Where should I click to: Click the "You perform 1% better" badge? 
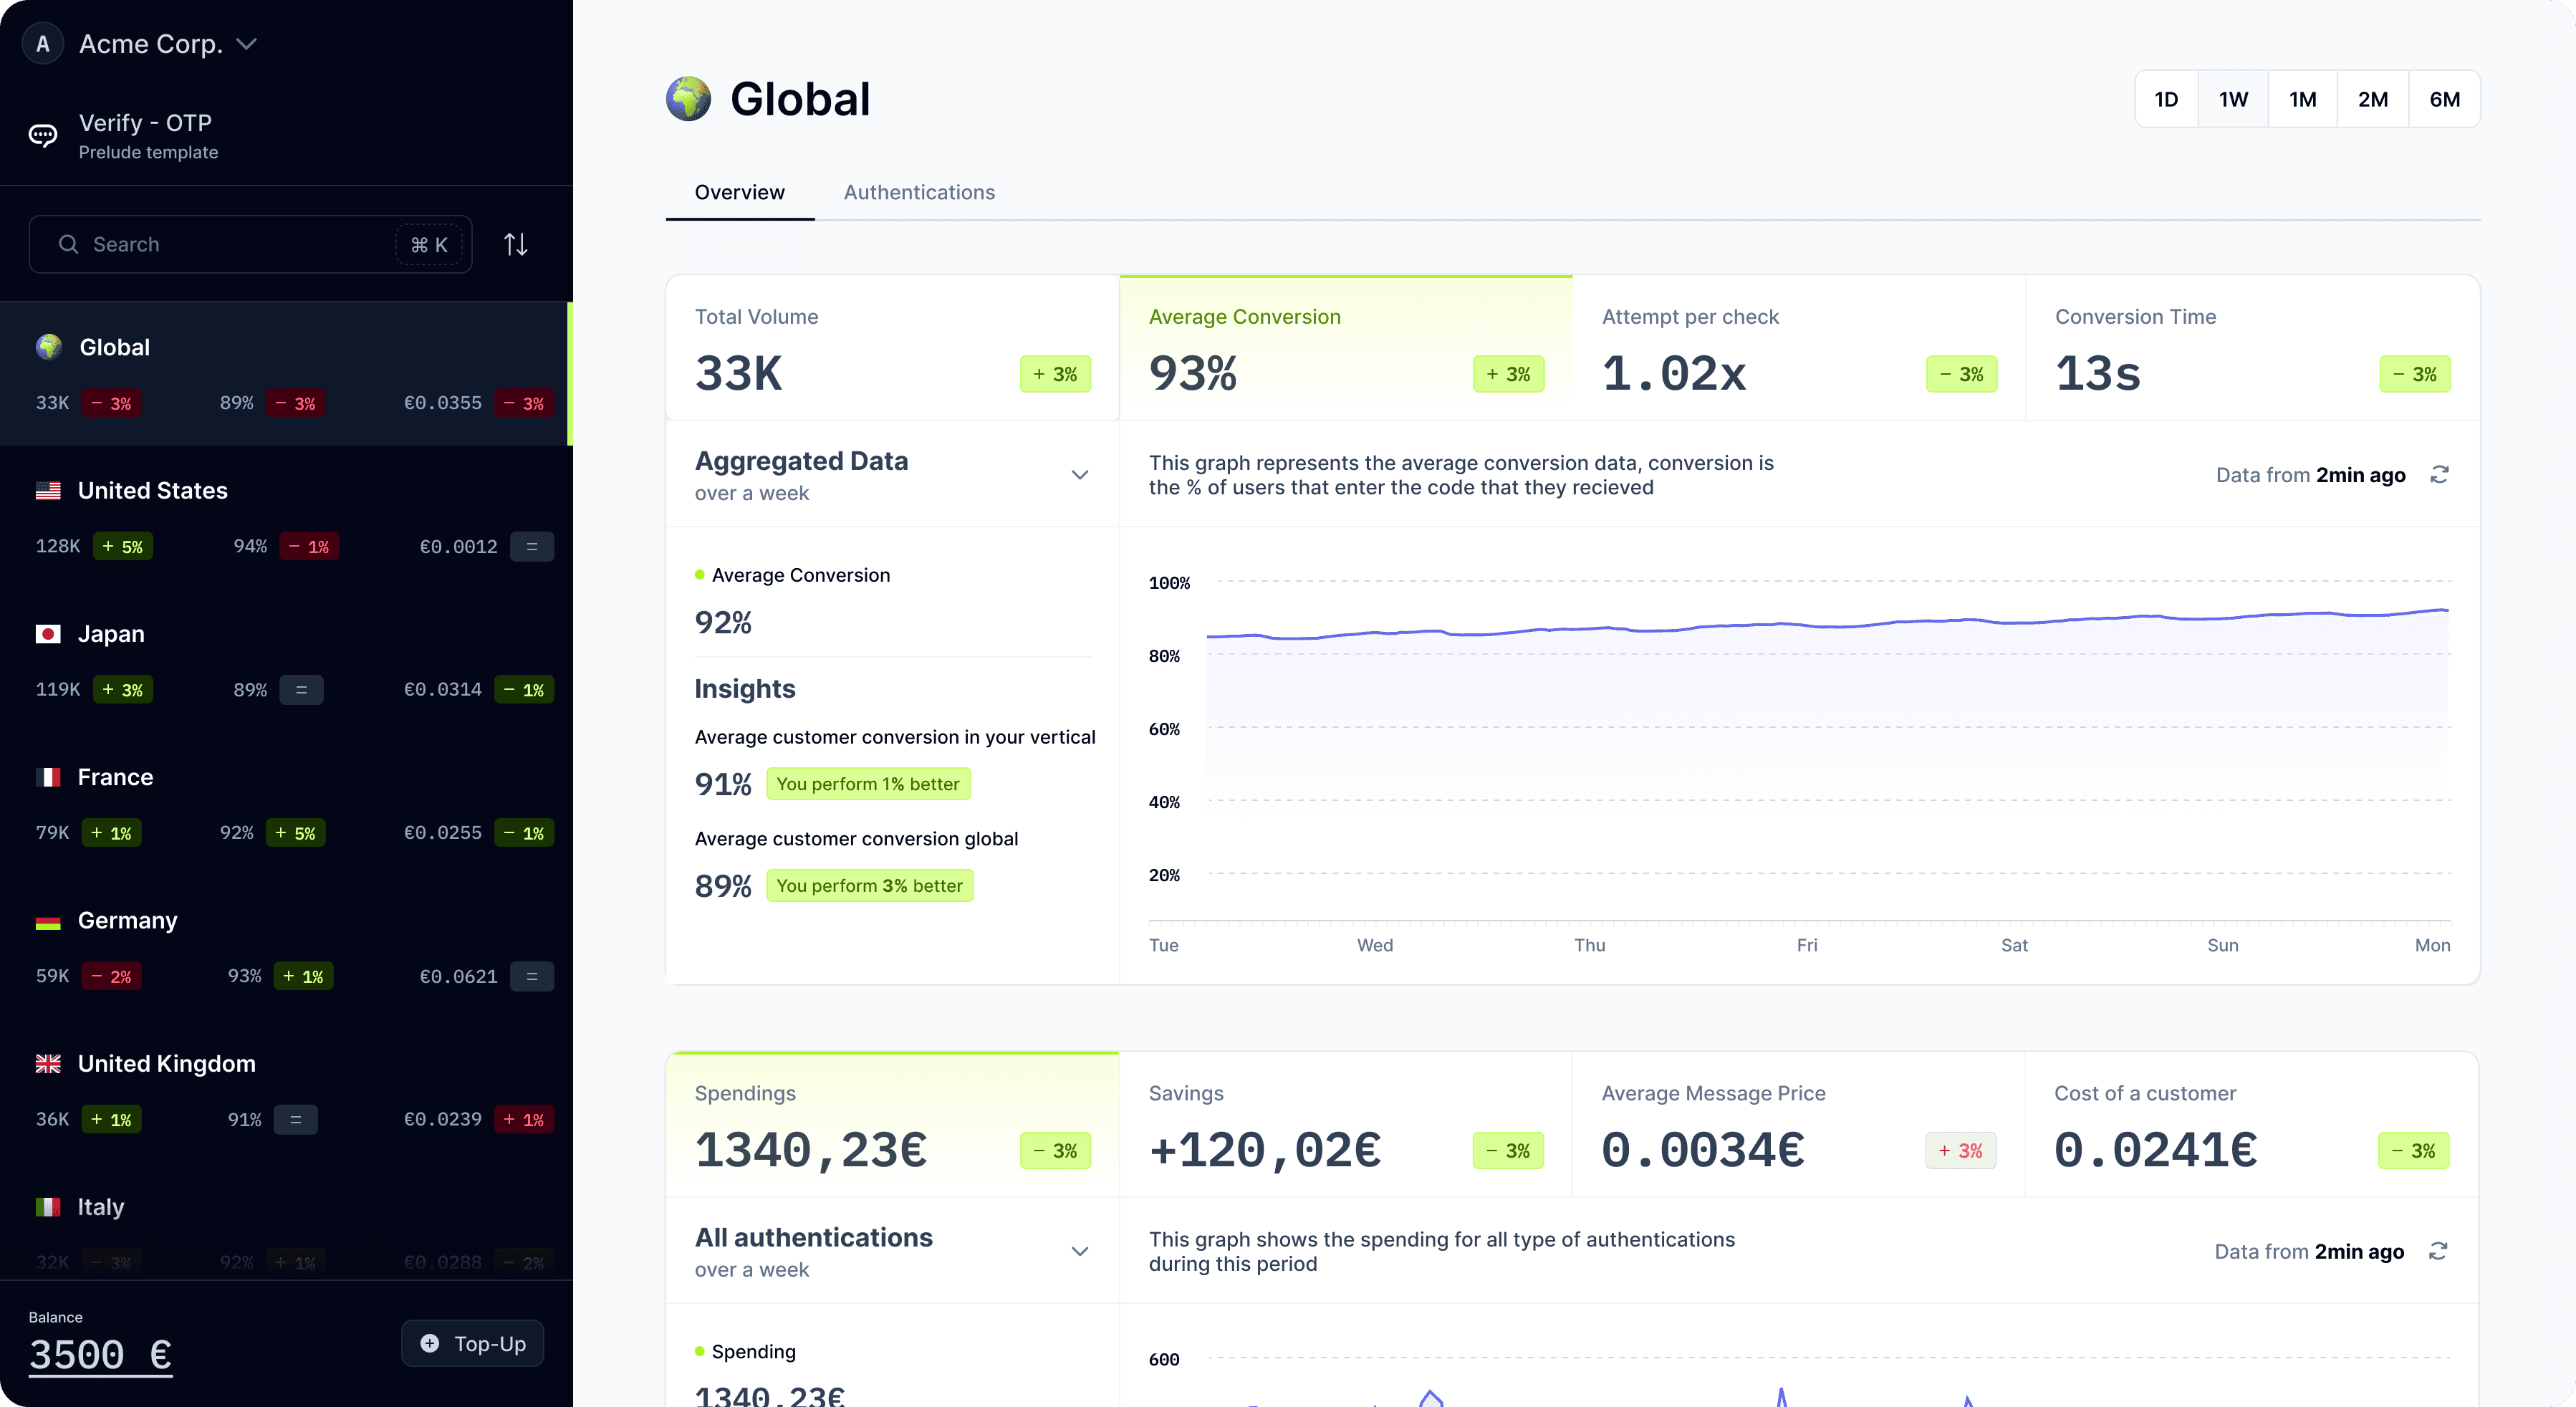pos(868,784)
